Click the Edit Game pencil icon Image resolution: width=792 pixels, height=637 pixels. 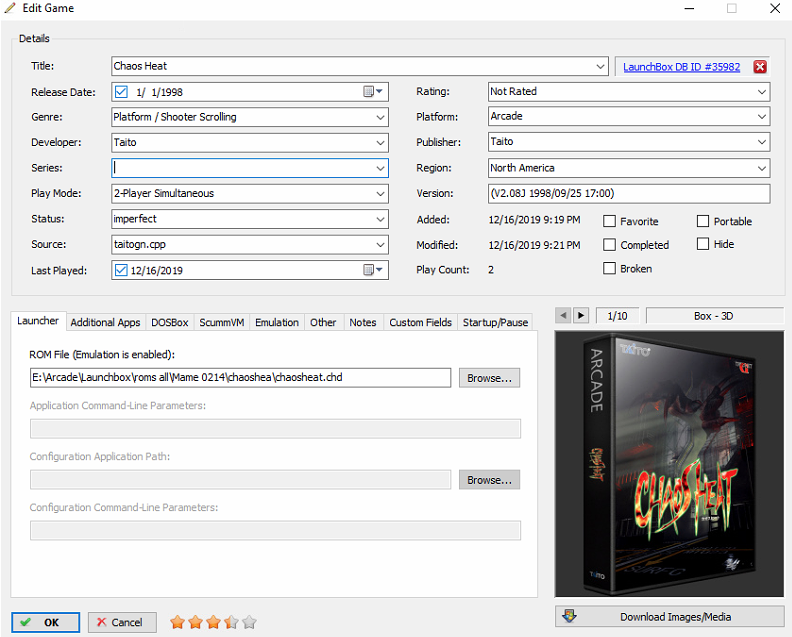(x=10, y=8)
